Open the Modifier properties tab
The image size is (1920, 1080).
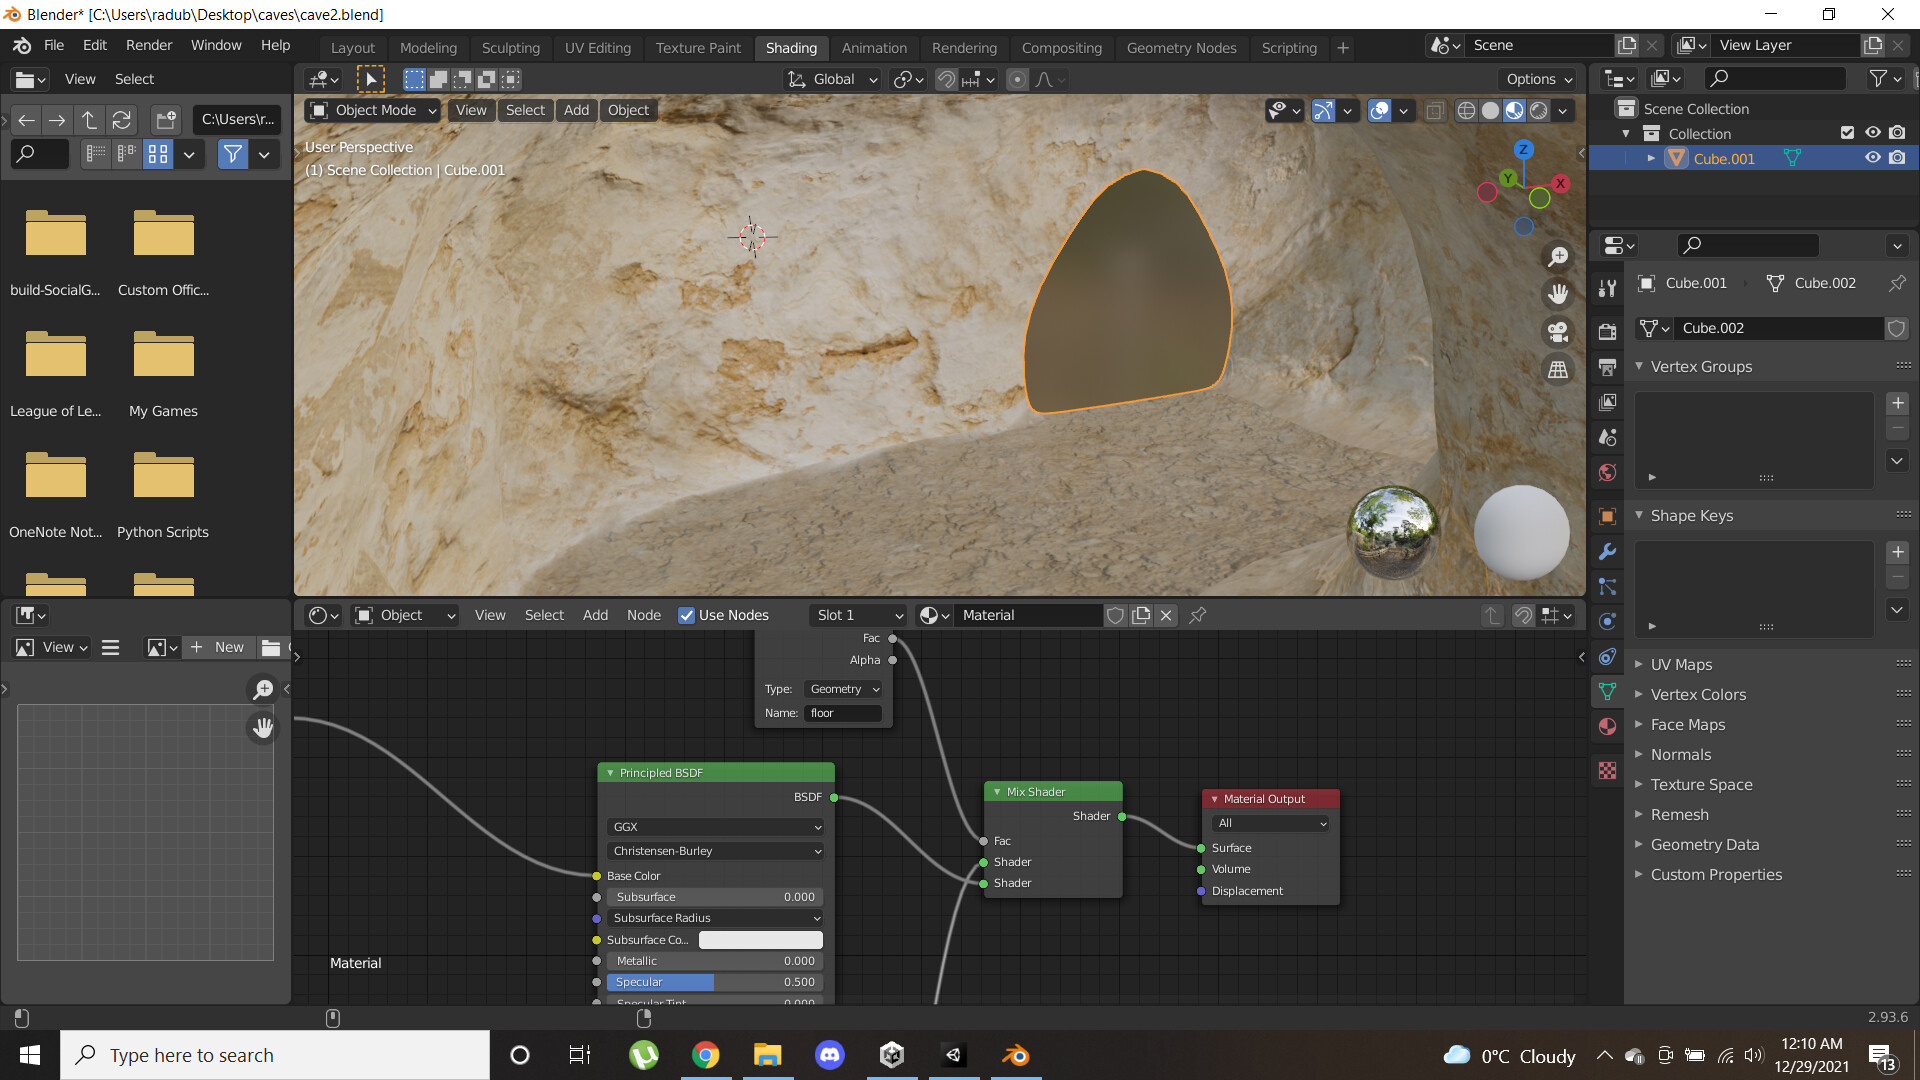[1607, 551]
